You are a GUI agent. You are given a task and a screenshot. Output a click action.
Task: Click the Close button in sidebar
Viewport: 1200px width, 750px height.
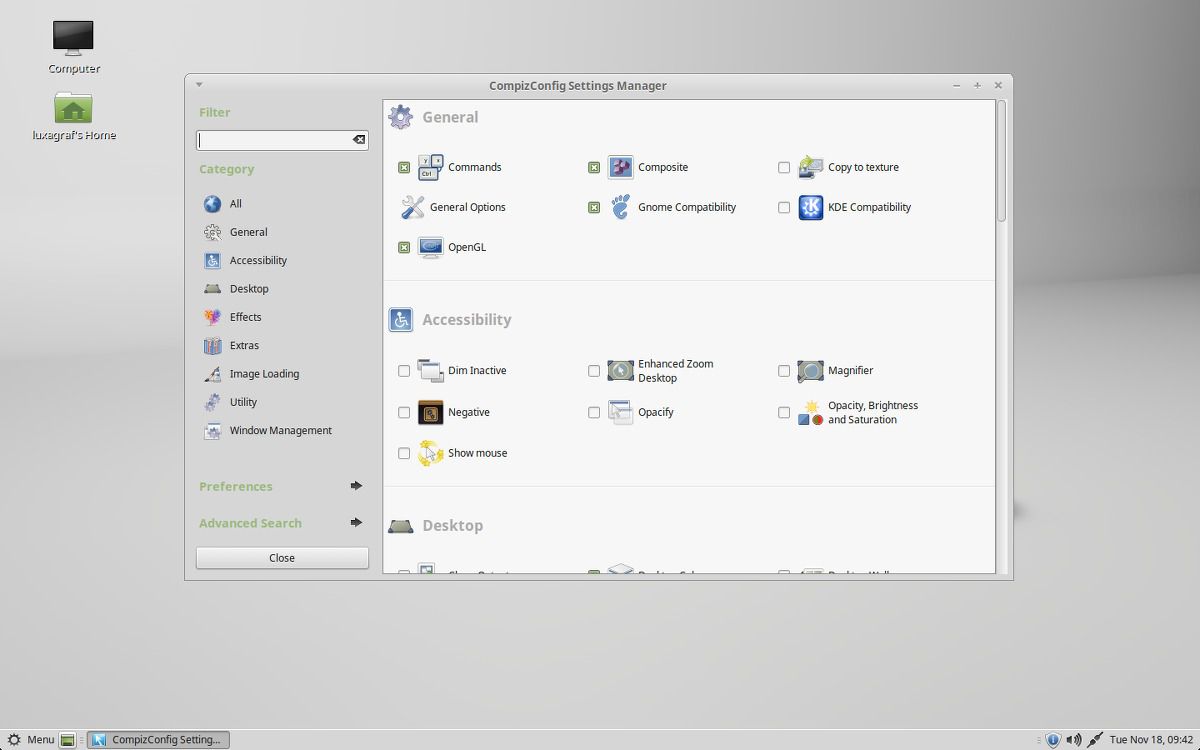pos(282,558)
